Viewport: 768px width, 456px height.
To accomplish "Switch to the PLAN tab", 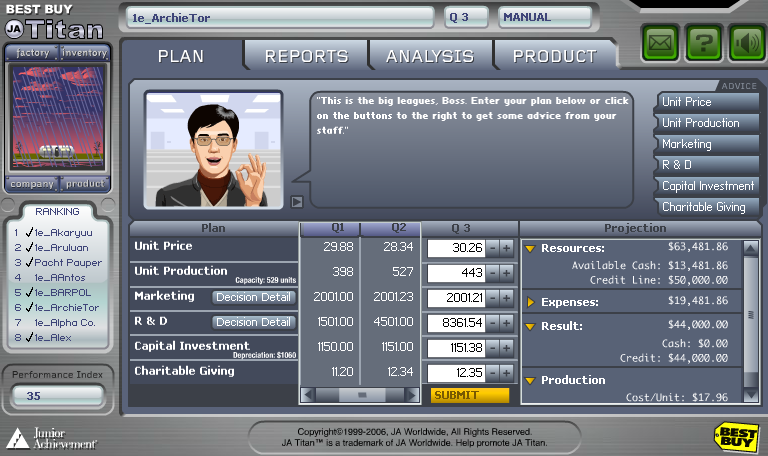I will click(181, 56).
